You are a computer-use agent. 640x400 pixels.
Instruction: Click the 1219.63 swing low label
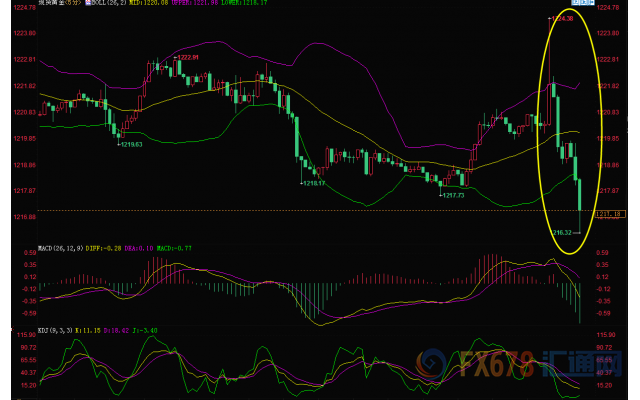pos(130,145)
